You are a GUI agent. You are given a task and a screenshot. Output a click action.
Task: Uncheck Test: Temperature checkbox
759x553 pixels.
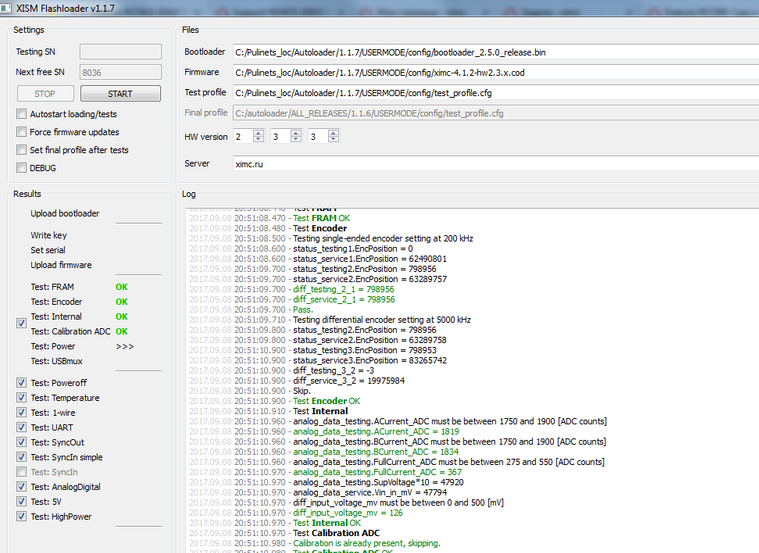(21, 398)
